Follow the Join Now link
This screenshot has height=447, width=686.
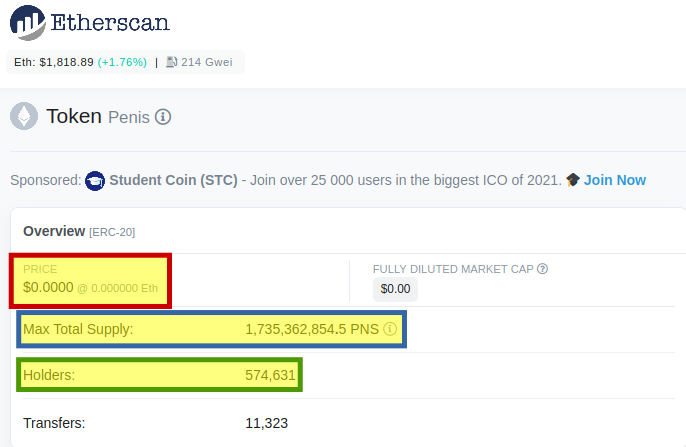(x=615, y=180)
